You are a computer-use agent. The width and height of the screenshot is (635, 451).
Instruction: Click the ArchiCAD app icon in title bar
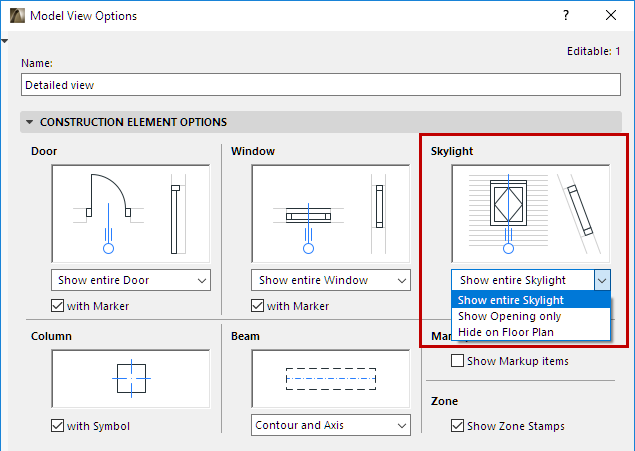tap(17, 16)
